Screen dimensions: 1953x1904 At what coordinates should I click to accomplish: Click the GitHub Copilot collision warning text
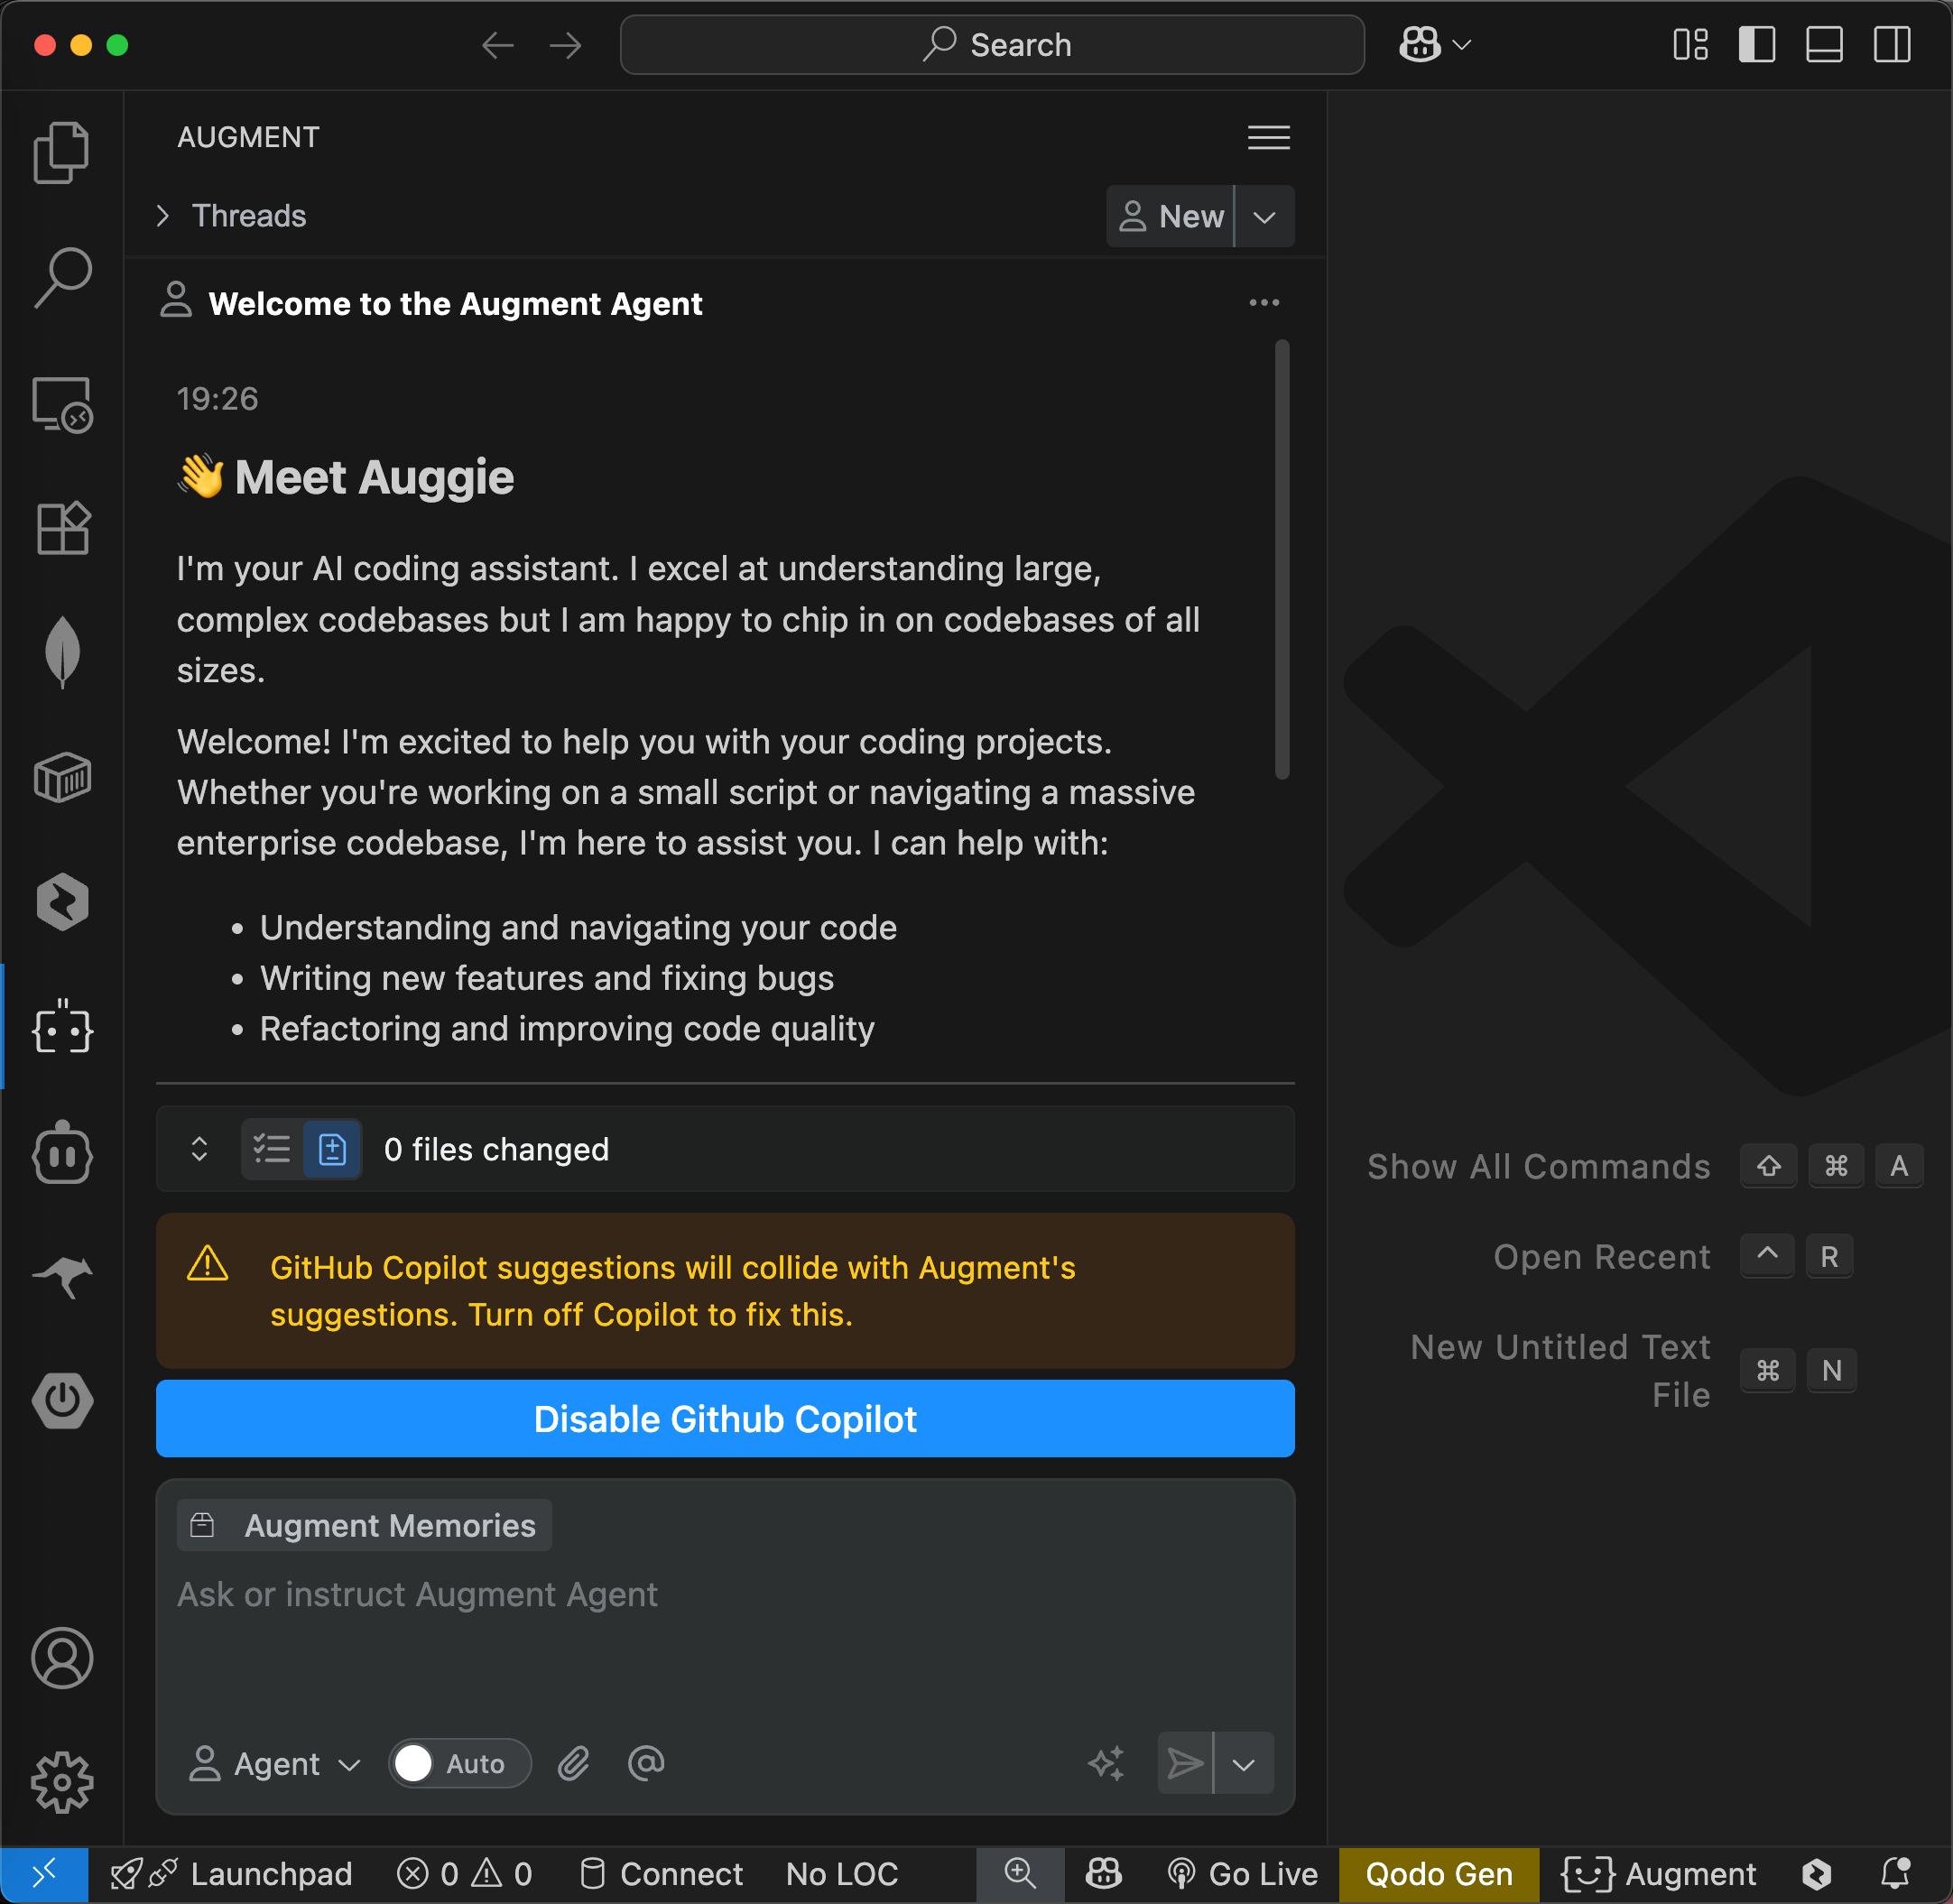pos(672,1291)
